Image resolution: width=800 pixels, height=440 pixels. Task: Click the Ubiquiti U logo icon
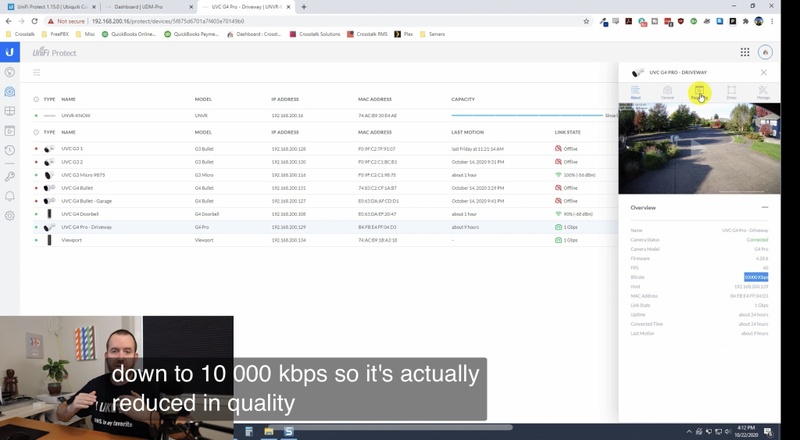tap(10, 52)
